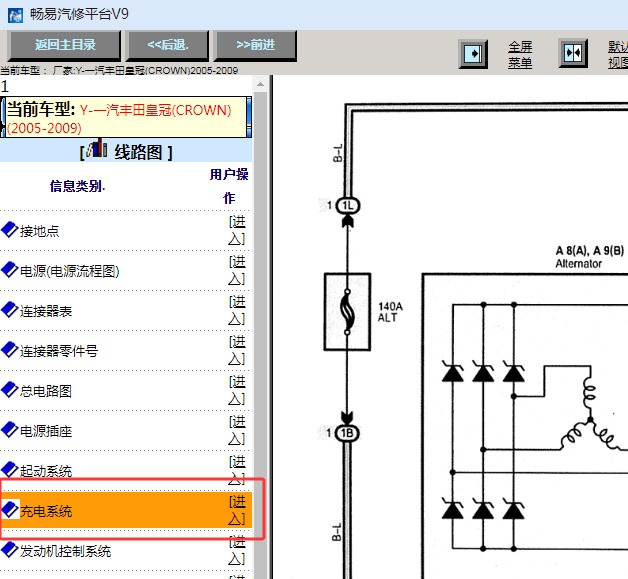
Task: Click the blue icon beside 起动系统
Action: (10, 470)
